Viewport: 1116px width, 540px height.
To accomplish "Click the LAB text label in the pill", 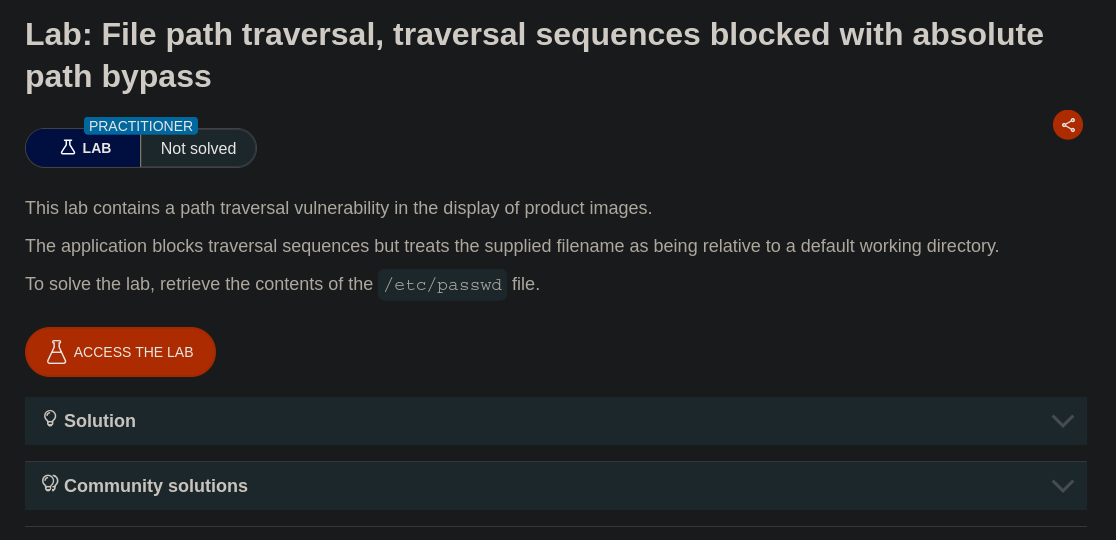I will [x=97, y=148].
